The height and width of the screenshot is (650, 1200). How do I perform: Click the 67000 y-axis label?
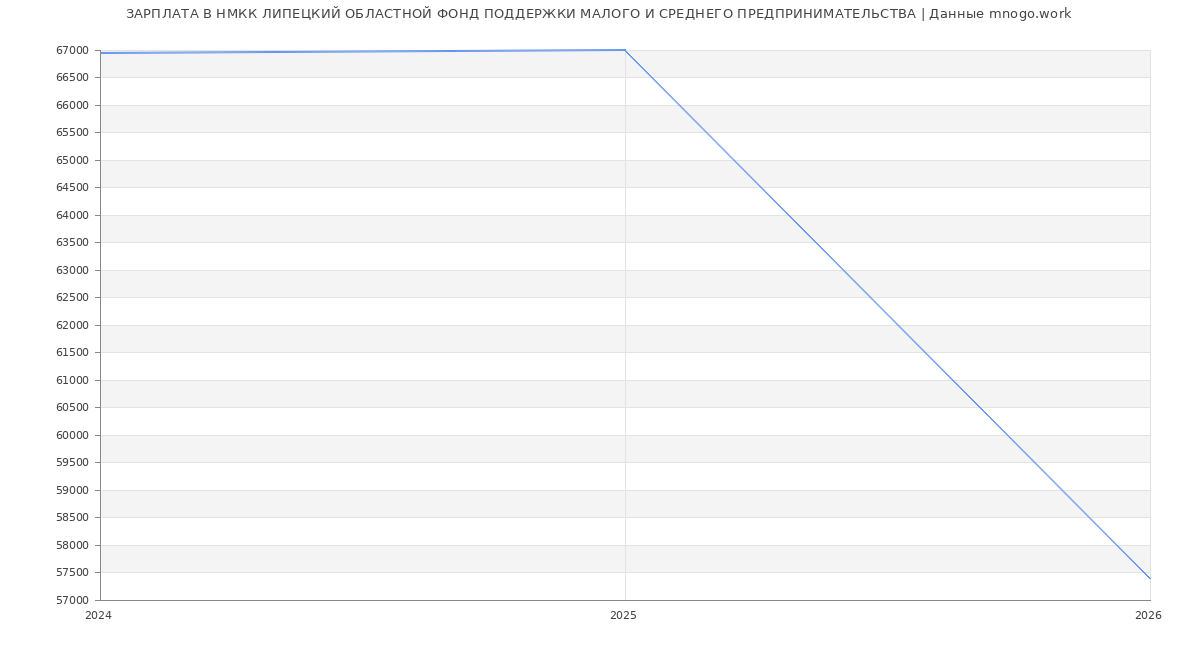coord(73,50)
